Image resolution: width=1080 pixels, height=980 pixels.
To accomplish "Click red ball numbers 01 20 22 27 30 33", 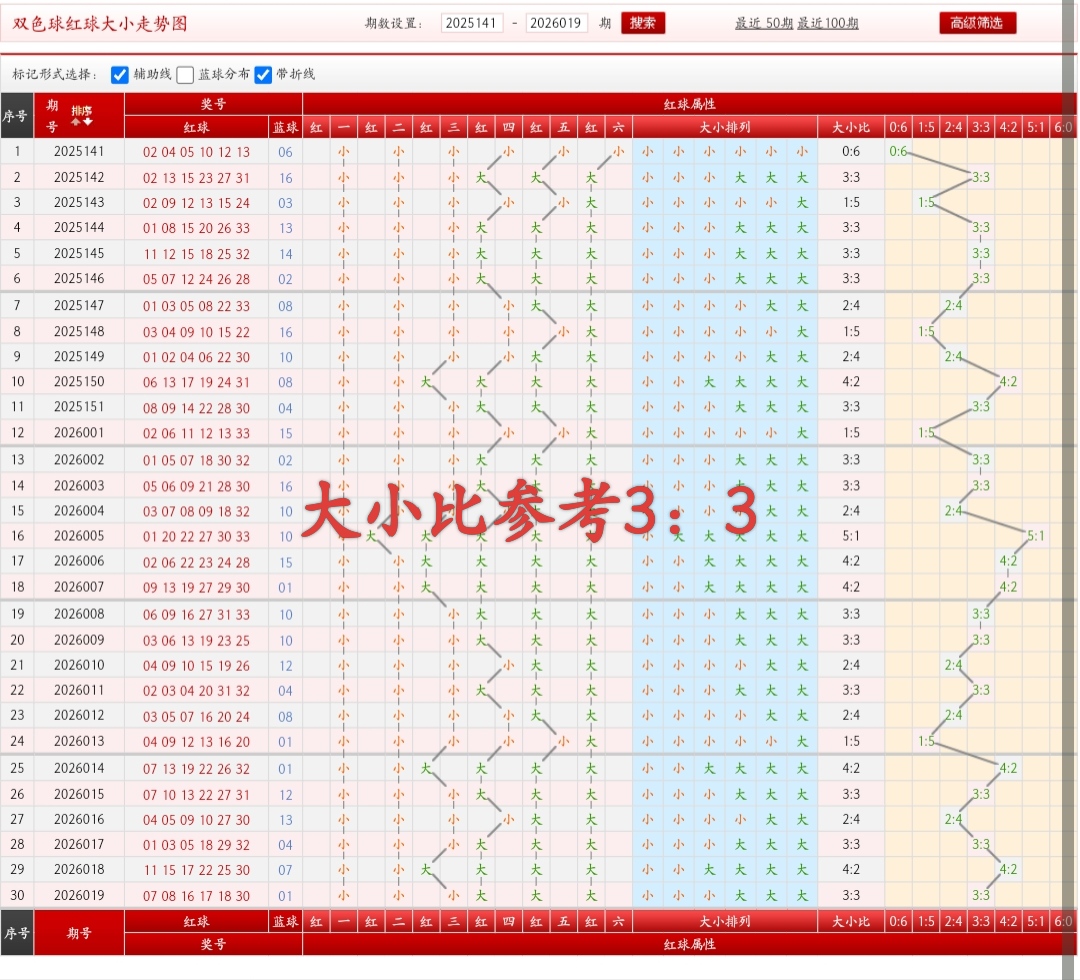I will click(196, 536).
